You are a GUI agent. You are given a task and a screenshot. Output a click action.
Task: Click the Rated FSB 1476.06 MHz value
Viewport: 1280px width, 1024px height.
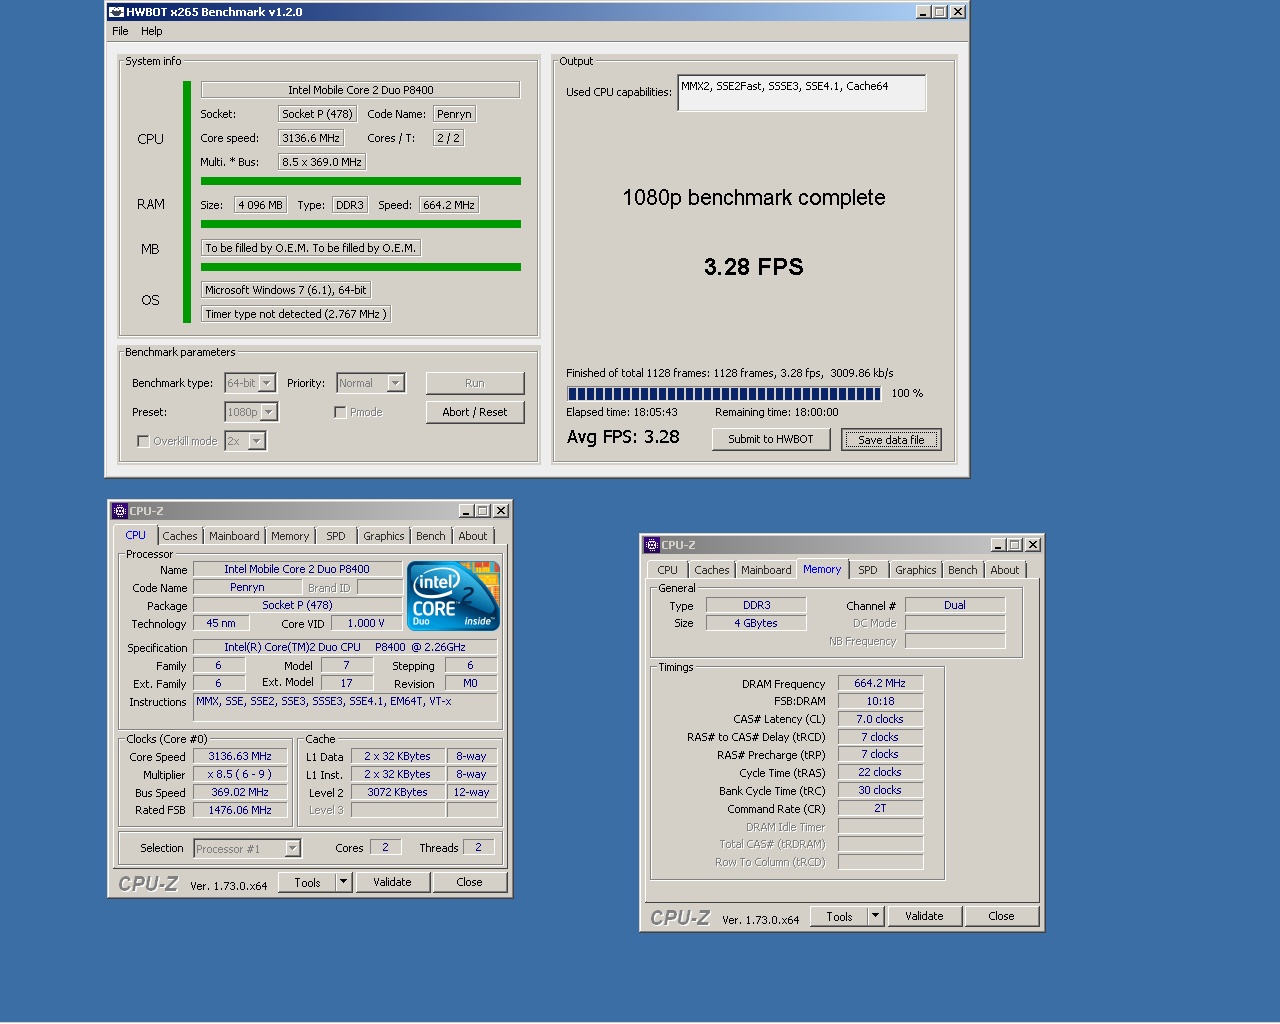[x=240, y=811]
